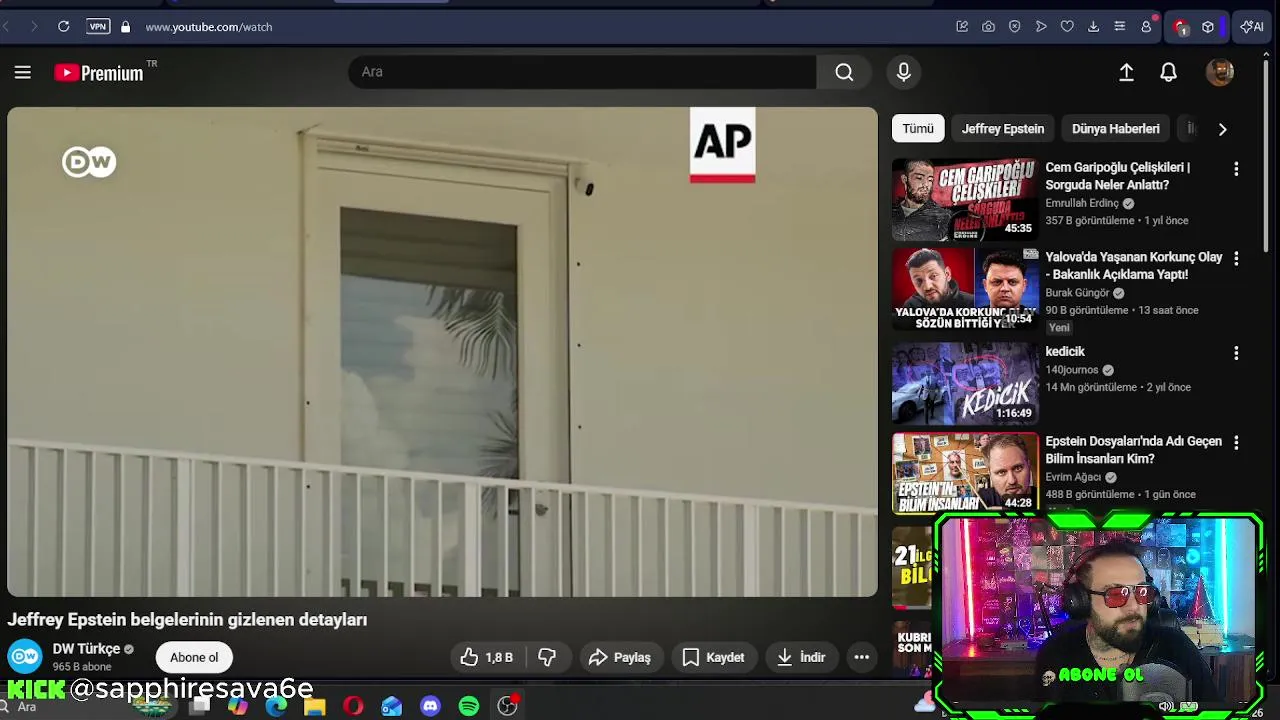The image size is (1280, 720).
Task: Open options menu for 'kedicik' video
Action: click(x=1236, y=353)
